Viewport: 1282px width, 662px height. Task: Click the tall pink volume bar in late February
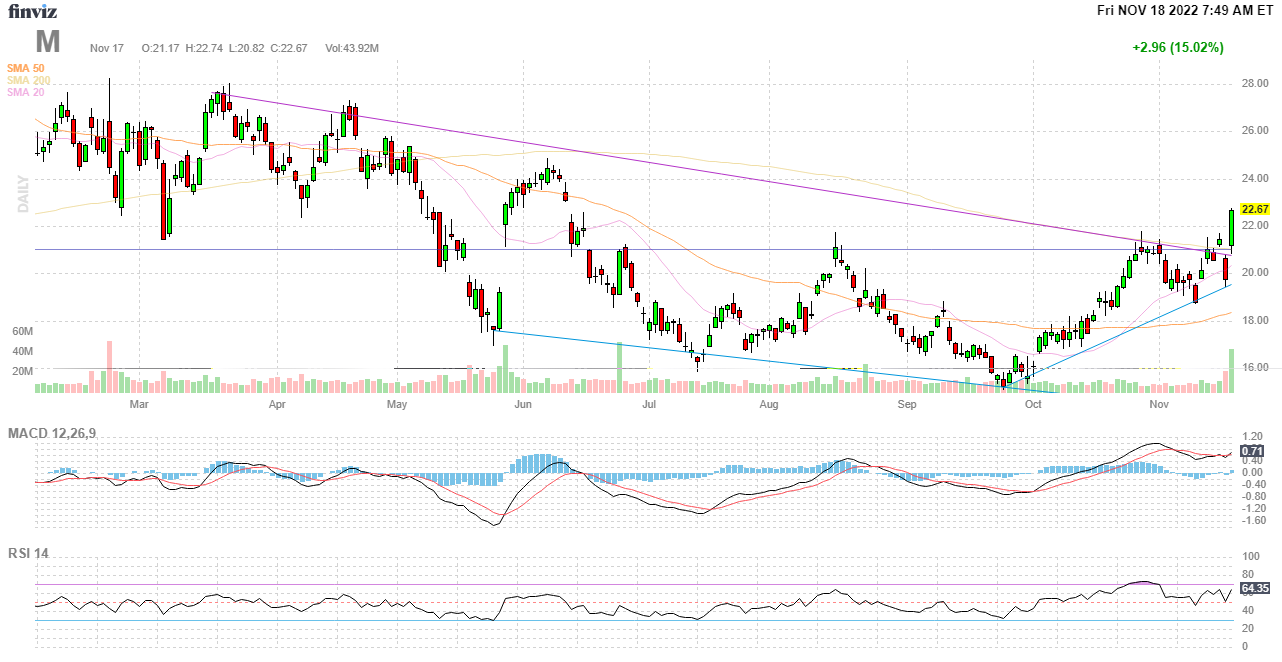click(x=109, y=365)
